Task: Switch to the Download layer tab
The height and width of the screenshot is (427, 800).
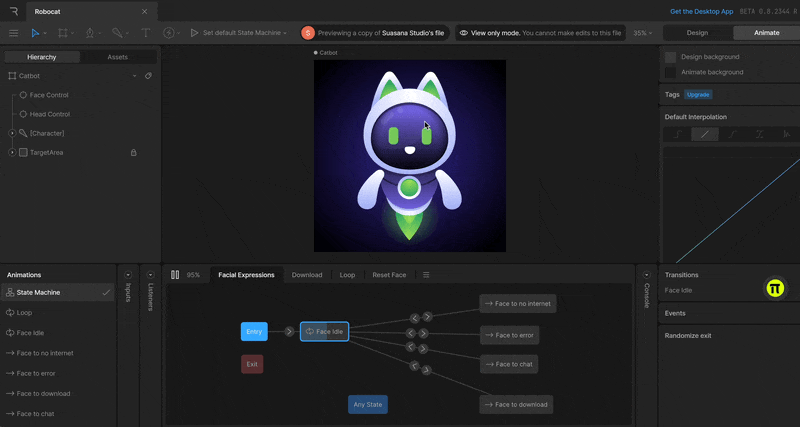Action: coord(306,275)
